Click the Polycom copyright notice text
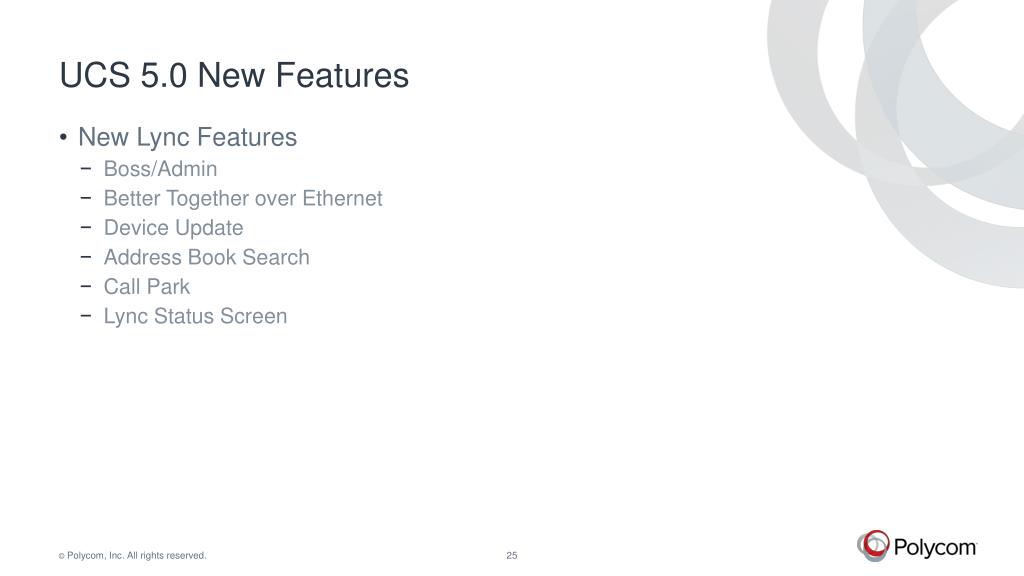 [133, 555]
